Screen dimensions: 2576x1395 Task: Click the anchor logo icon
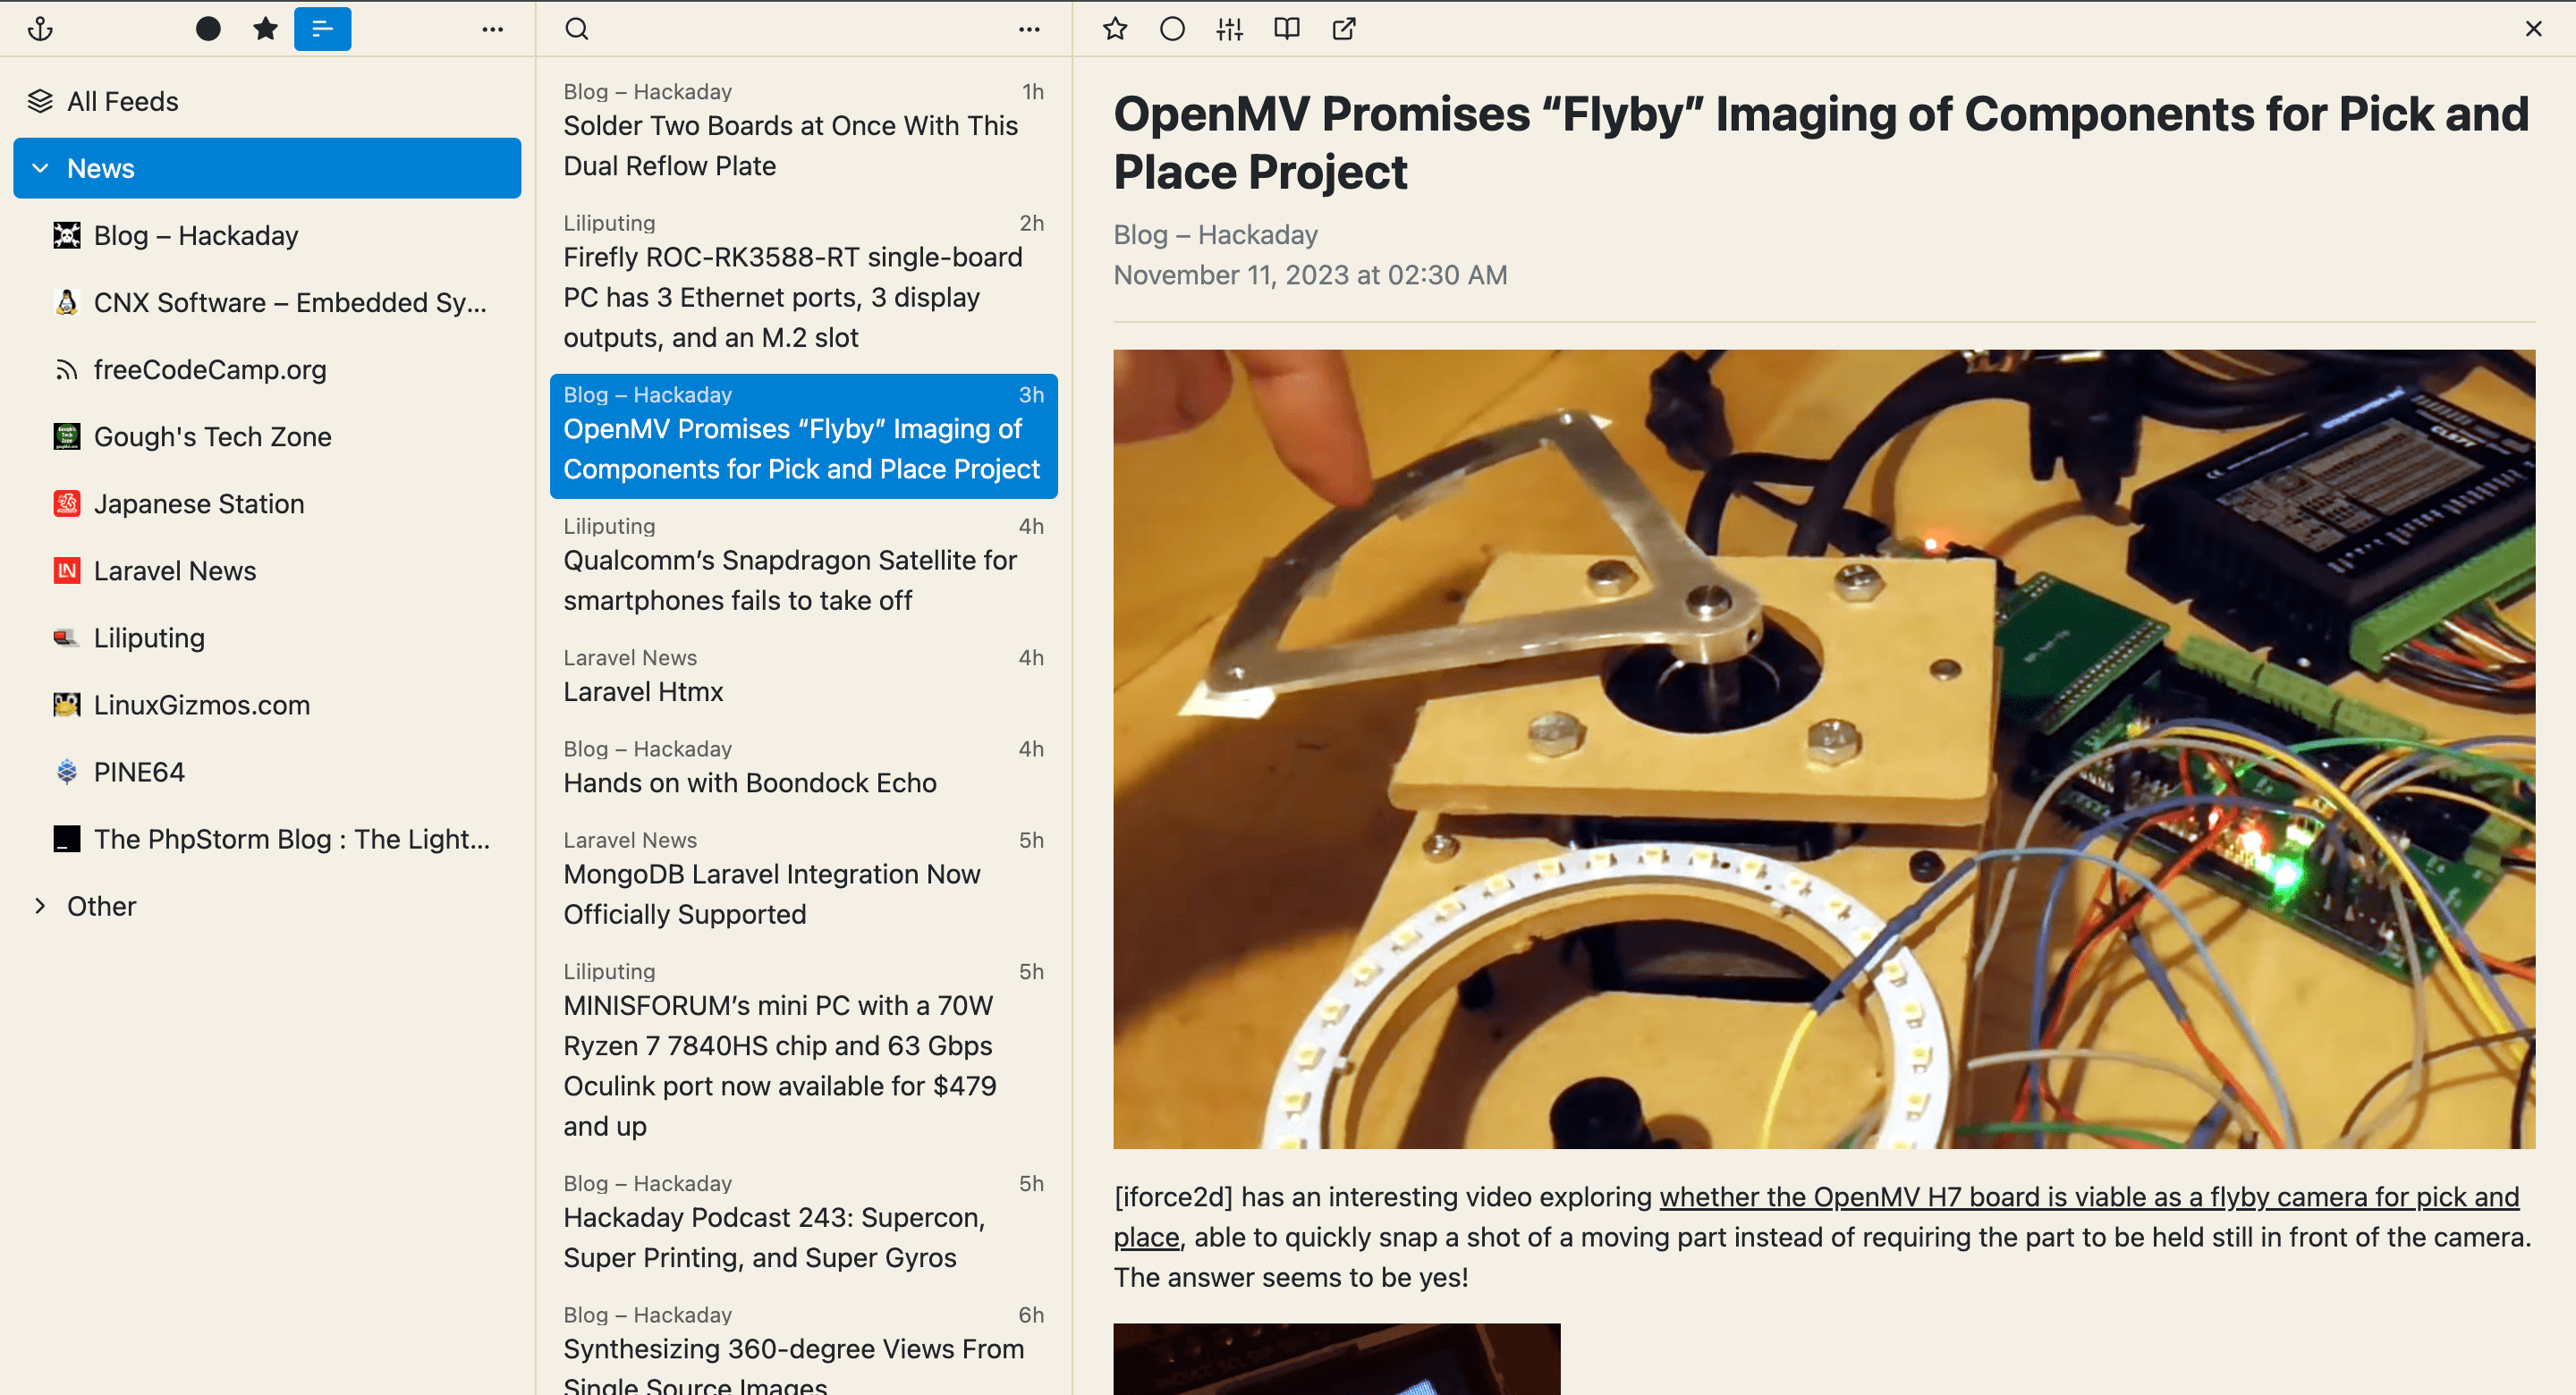(40, 29)
